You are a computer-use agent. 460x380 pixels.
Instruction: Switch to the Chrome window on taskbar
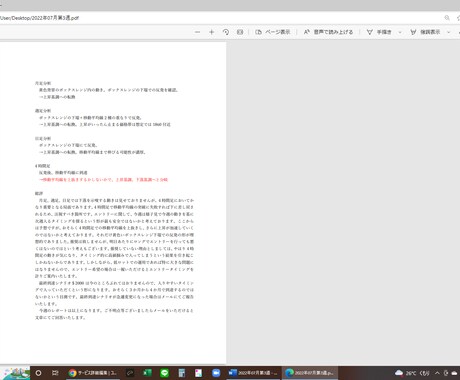tap(93, 373)
